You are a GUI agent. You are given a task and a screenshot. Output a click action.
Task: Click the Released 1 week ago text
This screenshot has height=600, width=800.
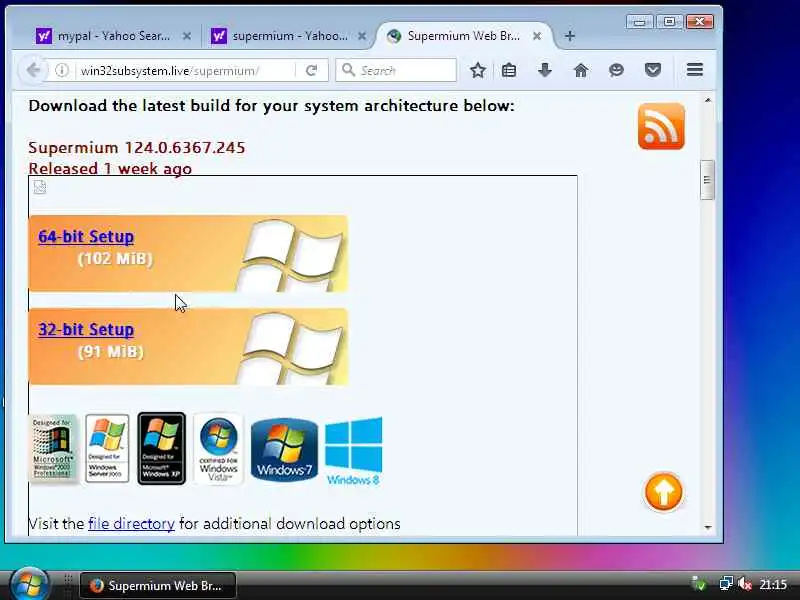110,168
